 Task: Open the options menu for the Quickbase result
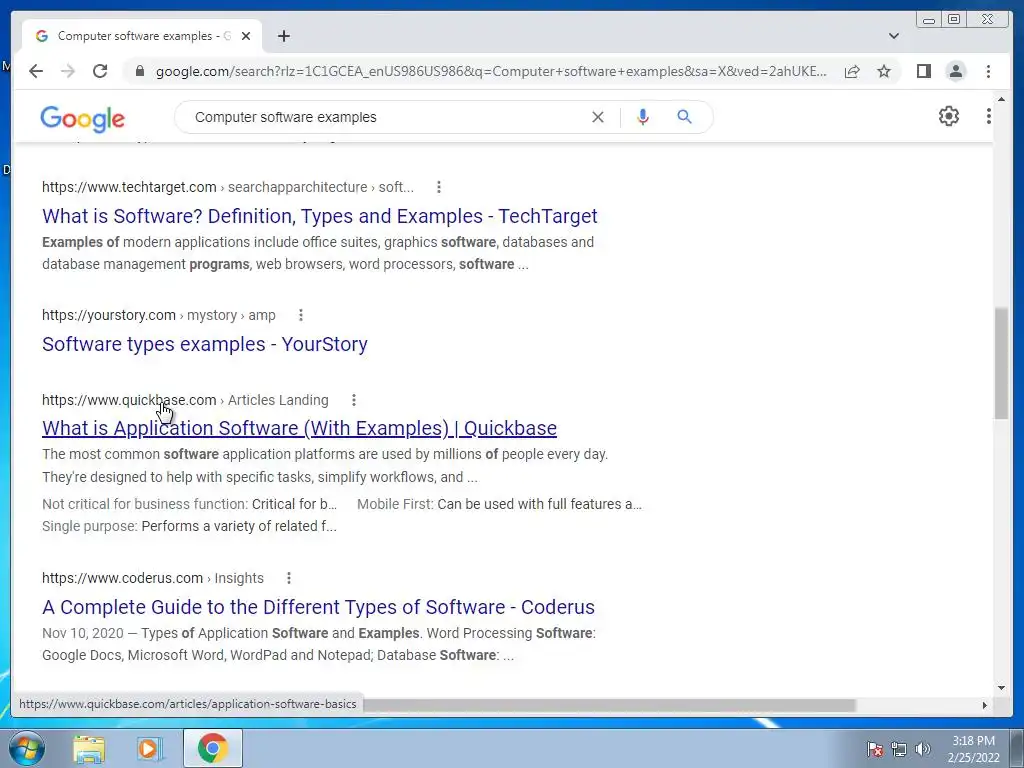[354, 400]
